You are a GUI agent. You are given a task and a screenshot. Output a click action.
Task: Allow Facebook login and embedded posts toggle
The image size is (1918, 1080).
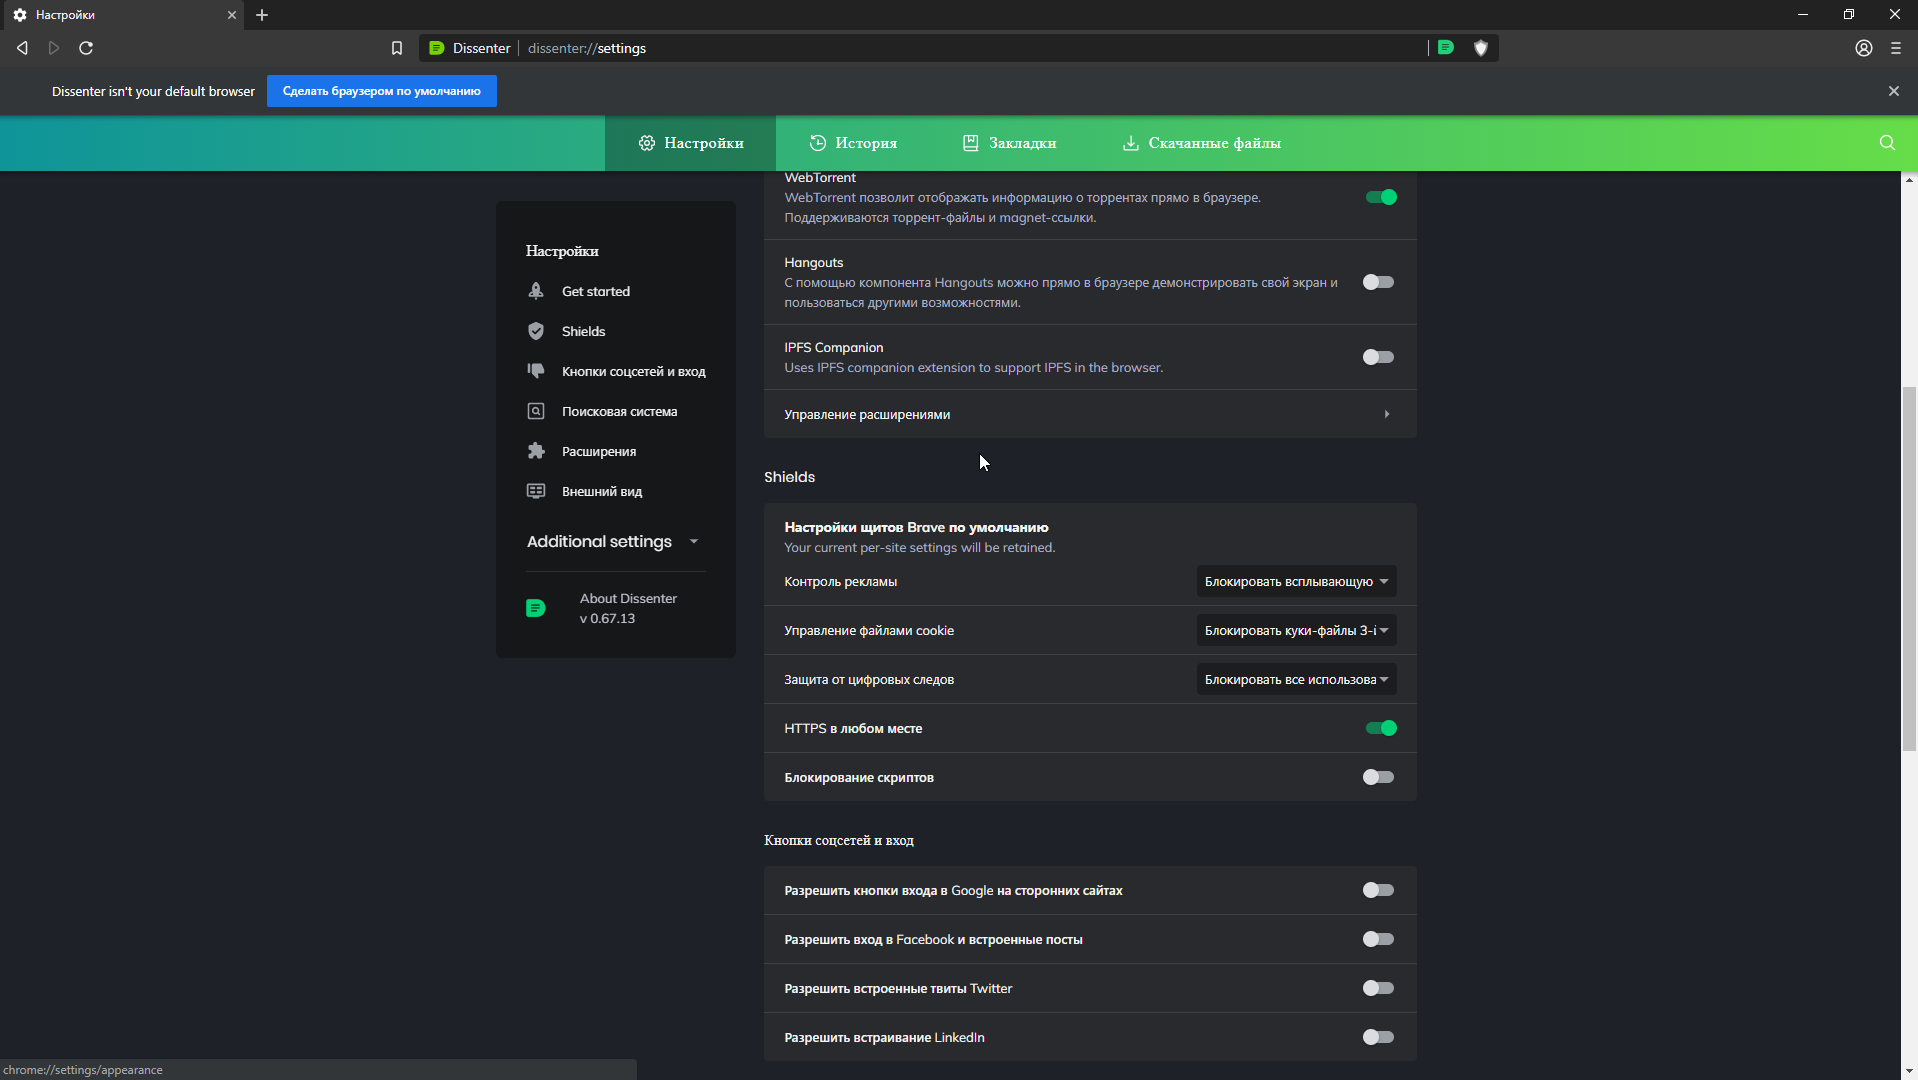tap(1378, 939)
